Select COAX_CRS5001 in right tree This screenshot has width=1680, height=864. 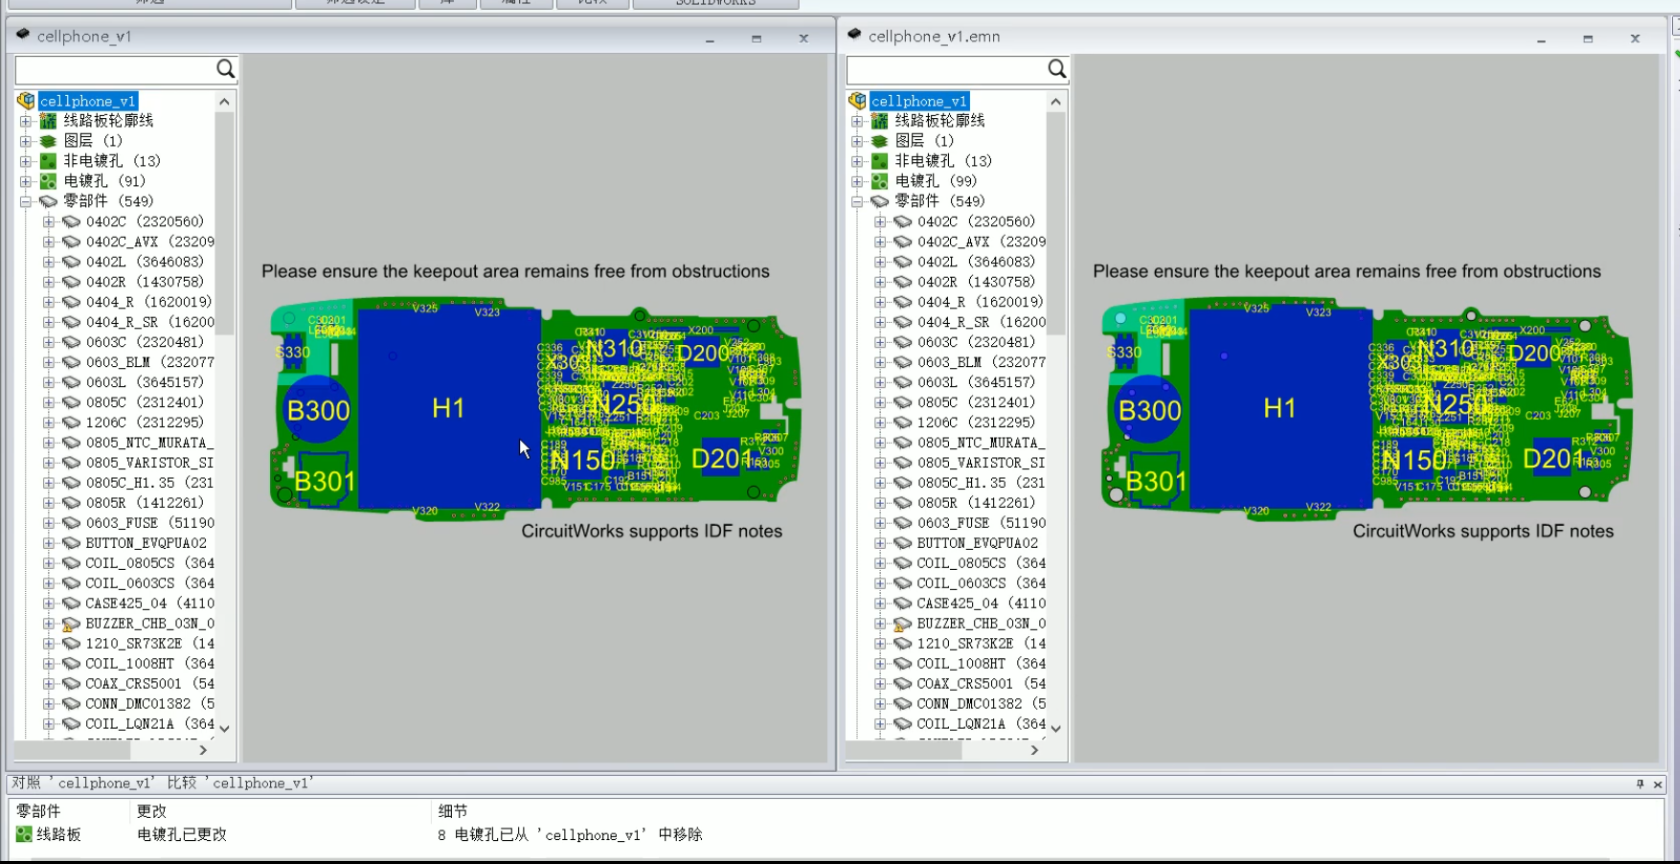coord(981,684)
